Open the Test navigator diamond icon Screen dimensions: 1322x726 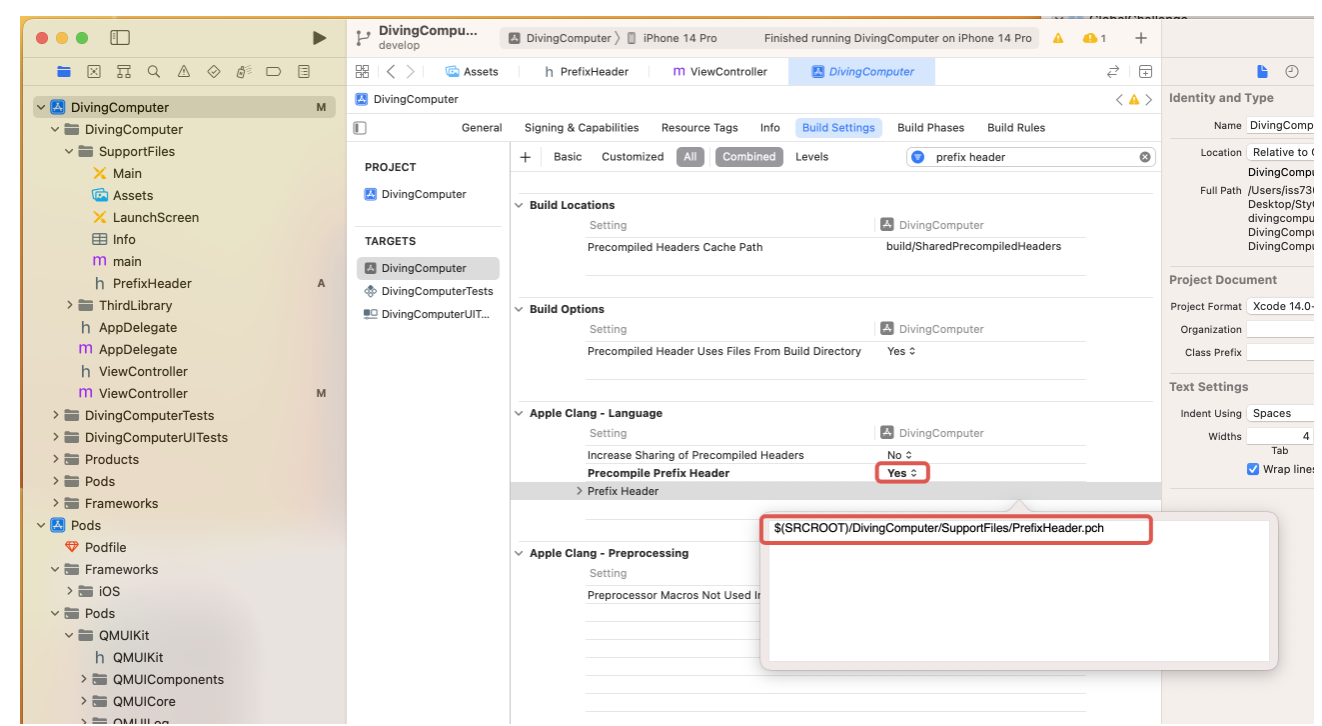[214, 72]
